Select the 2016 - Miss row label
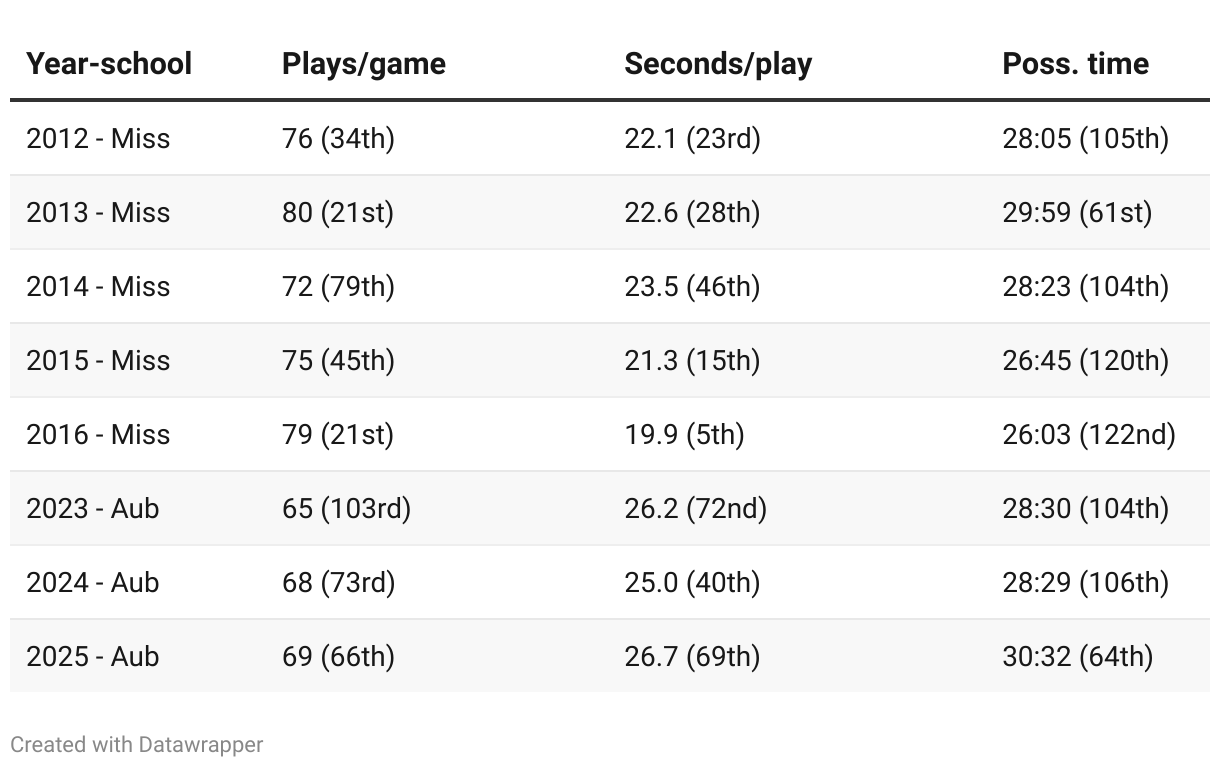Screen dimensions: 1220x768 coord(98,435)
